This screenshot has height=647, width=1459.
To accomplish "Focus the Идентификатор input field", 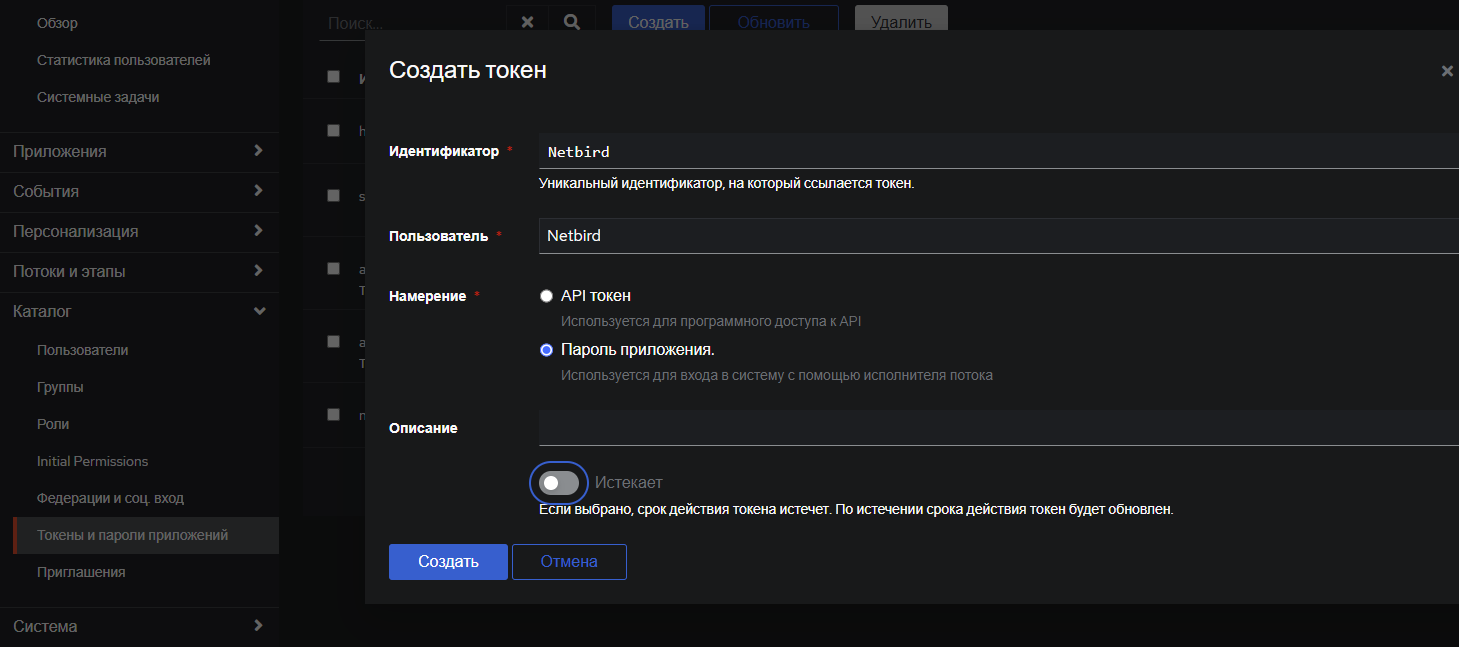I will (x=997, y=152).
